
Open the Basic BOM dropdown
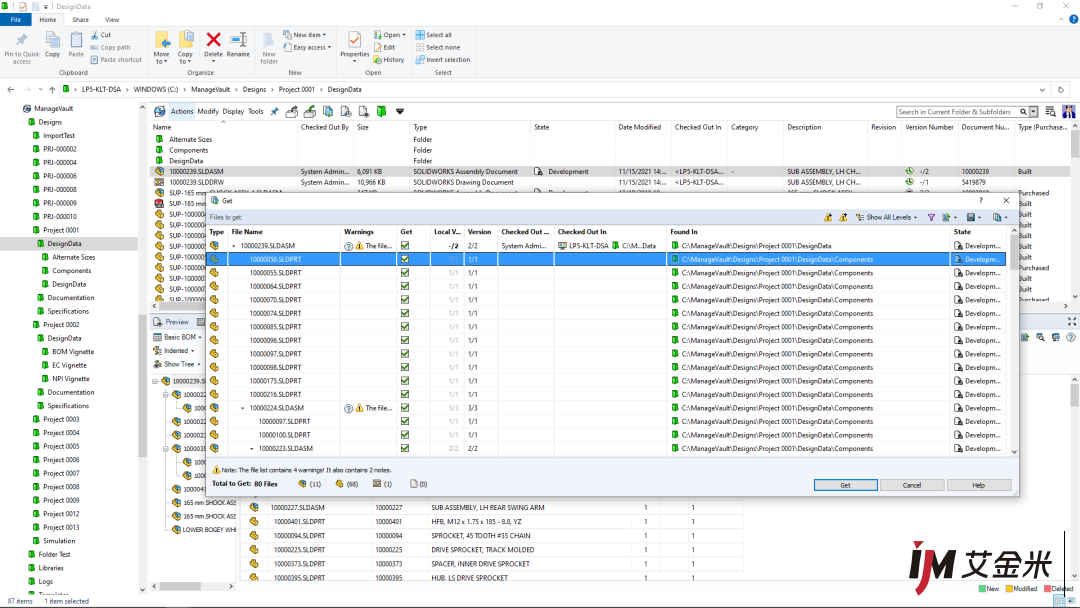pyautogui.click(x=178, y=337)
